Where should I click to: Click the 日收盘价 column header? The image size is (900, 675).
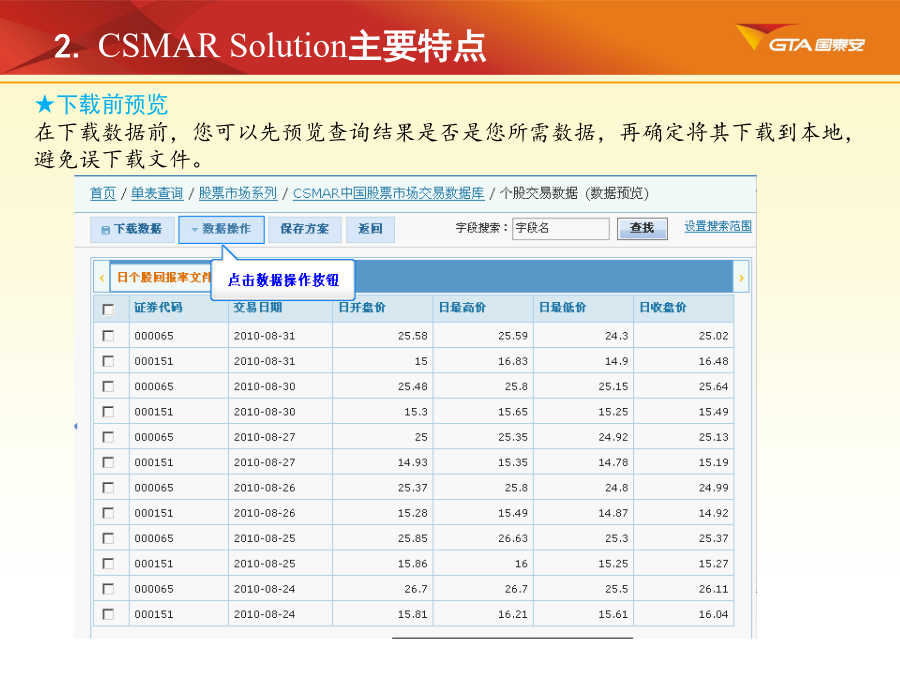point(684,308)
